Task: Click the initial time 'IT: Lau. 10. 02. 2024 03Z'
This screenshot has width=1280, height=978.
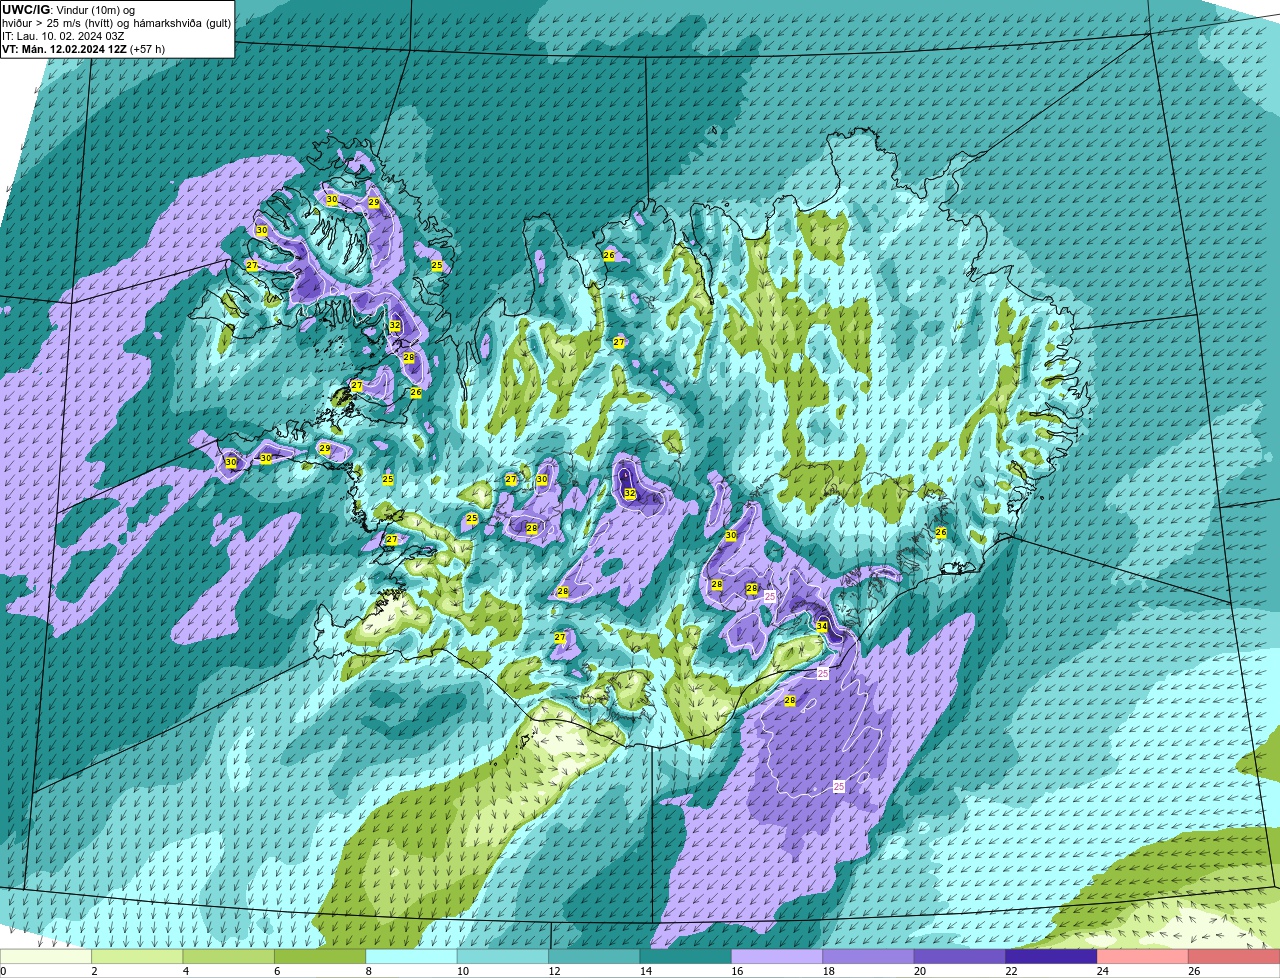Action: [64, 36]
